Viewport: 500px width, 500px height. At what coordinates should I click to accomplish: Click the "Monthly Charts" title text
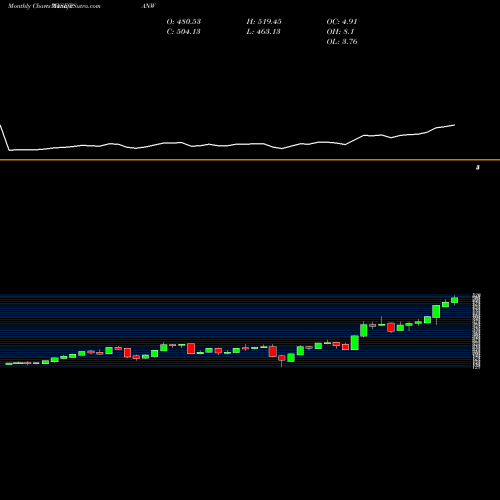point(29,6)
